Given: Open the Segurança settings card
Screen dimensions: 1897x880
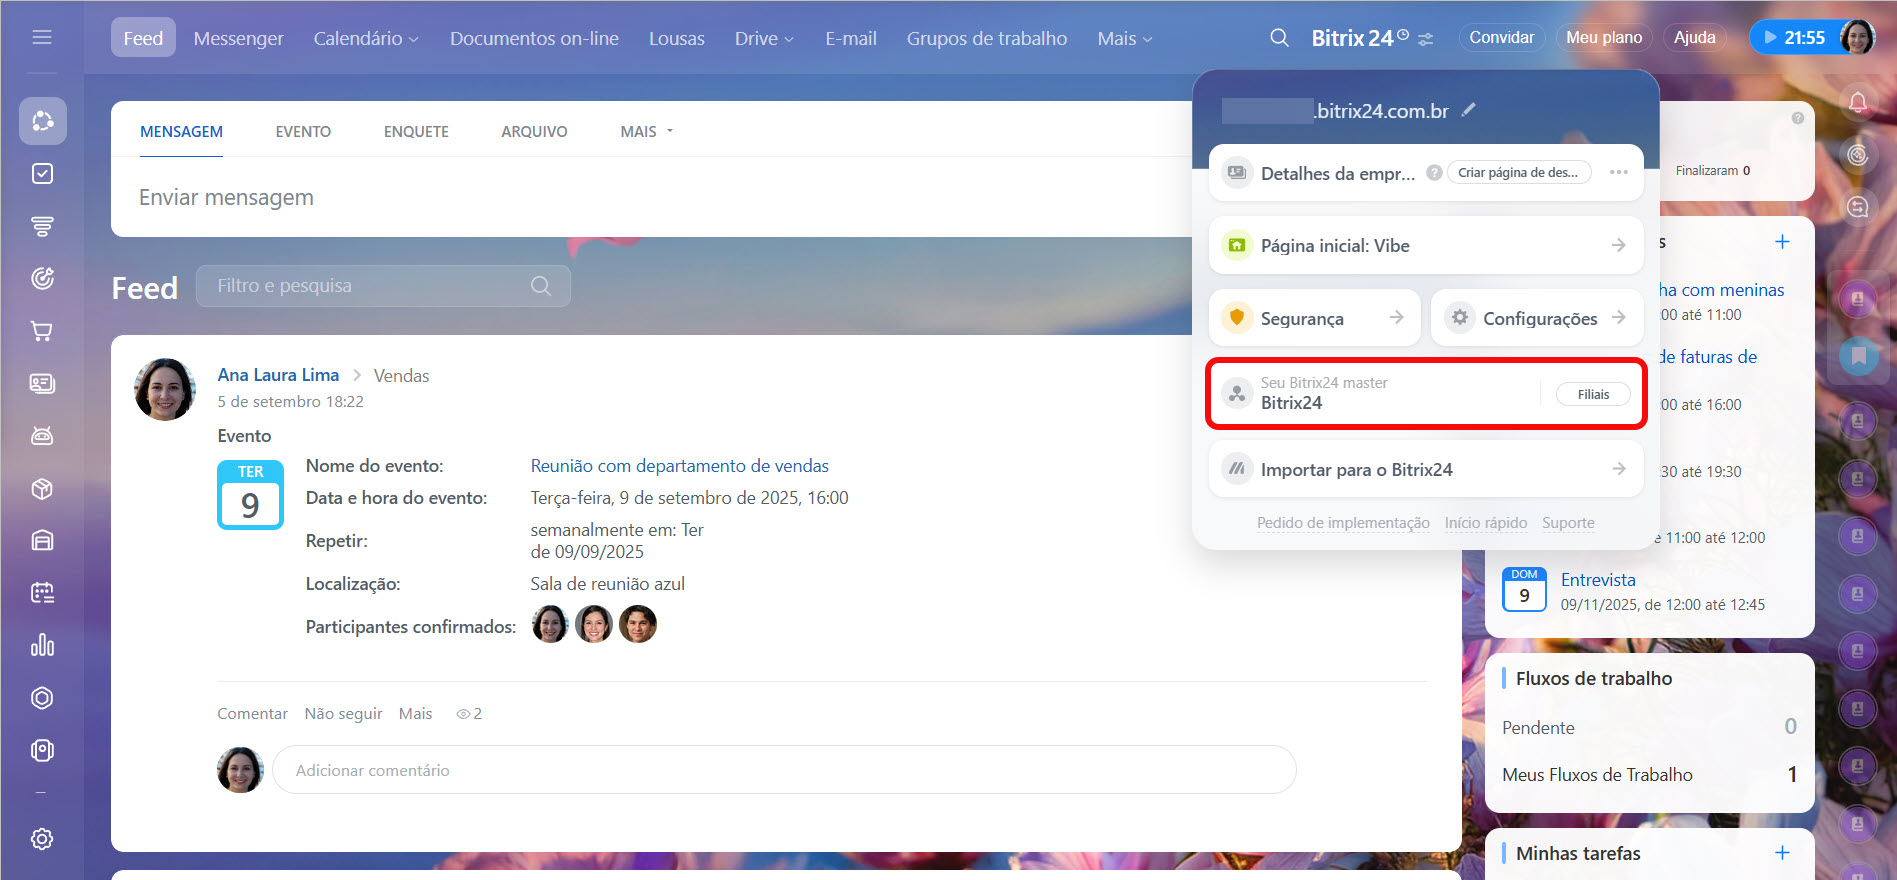Looking at the screenshot, I should (x=1314, y=318).
